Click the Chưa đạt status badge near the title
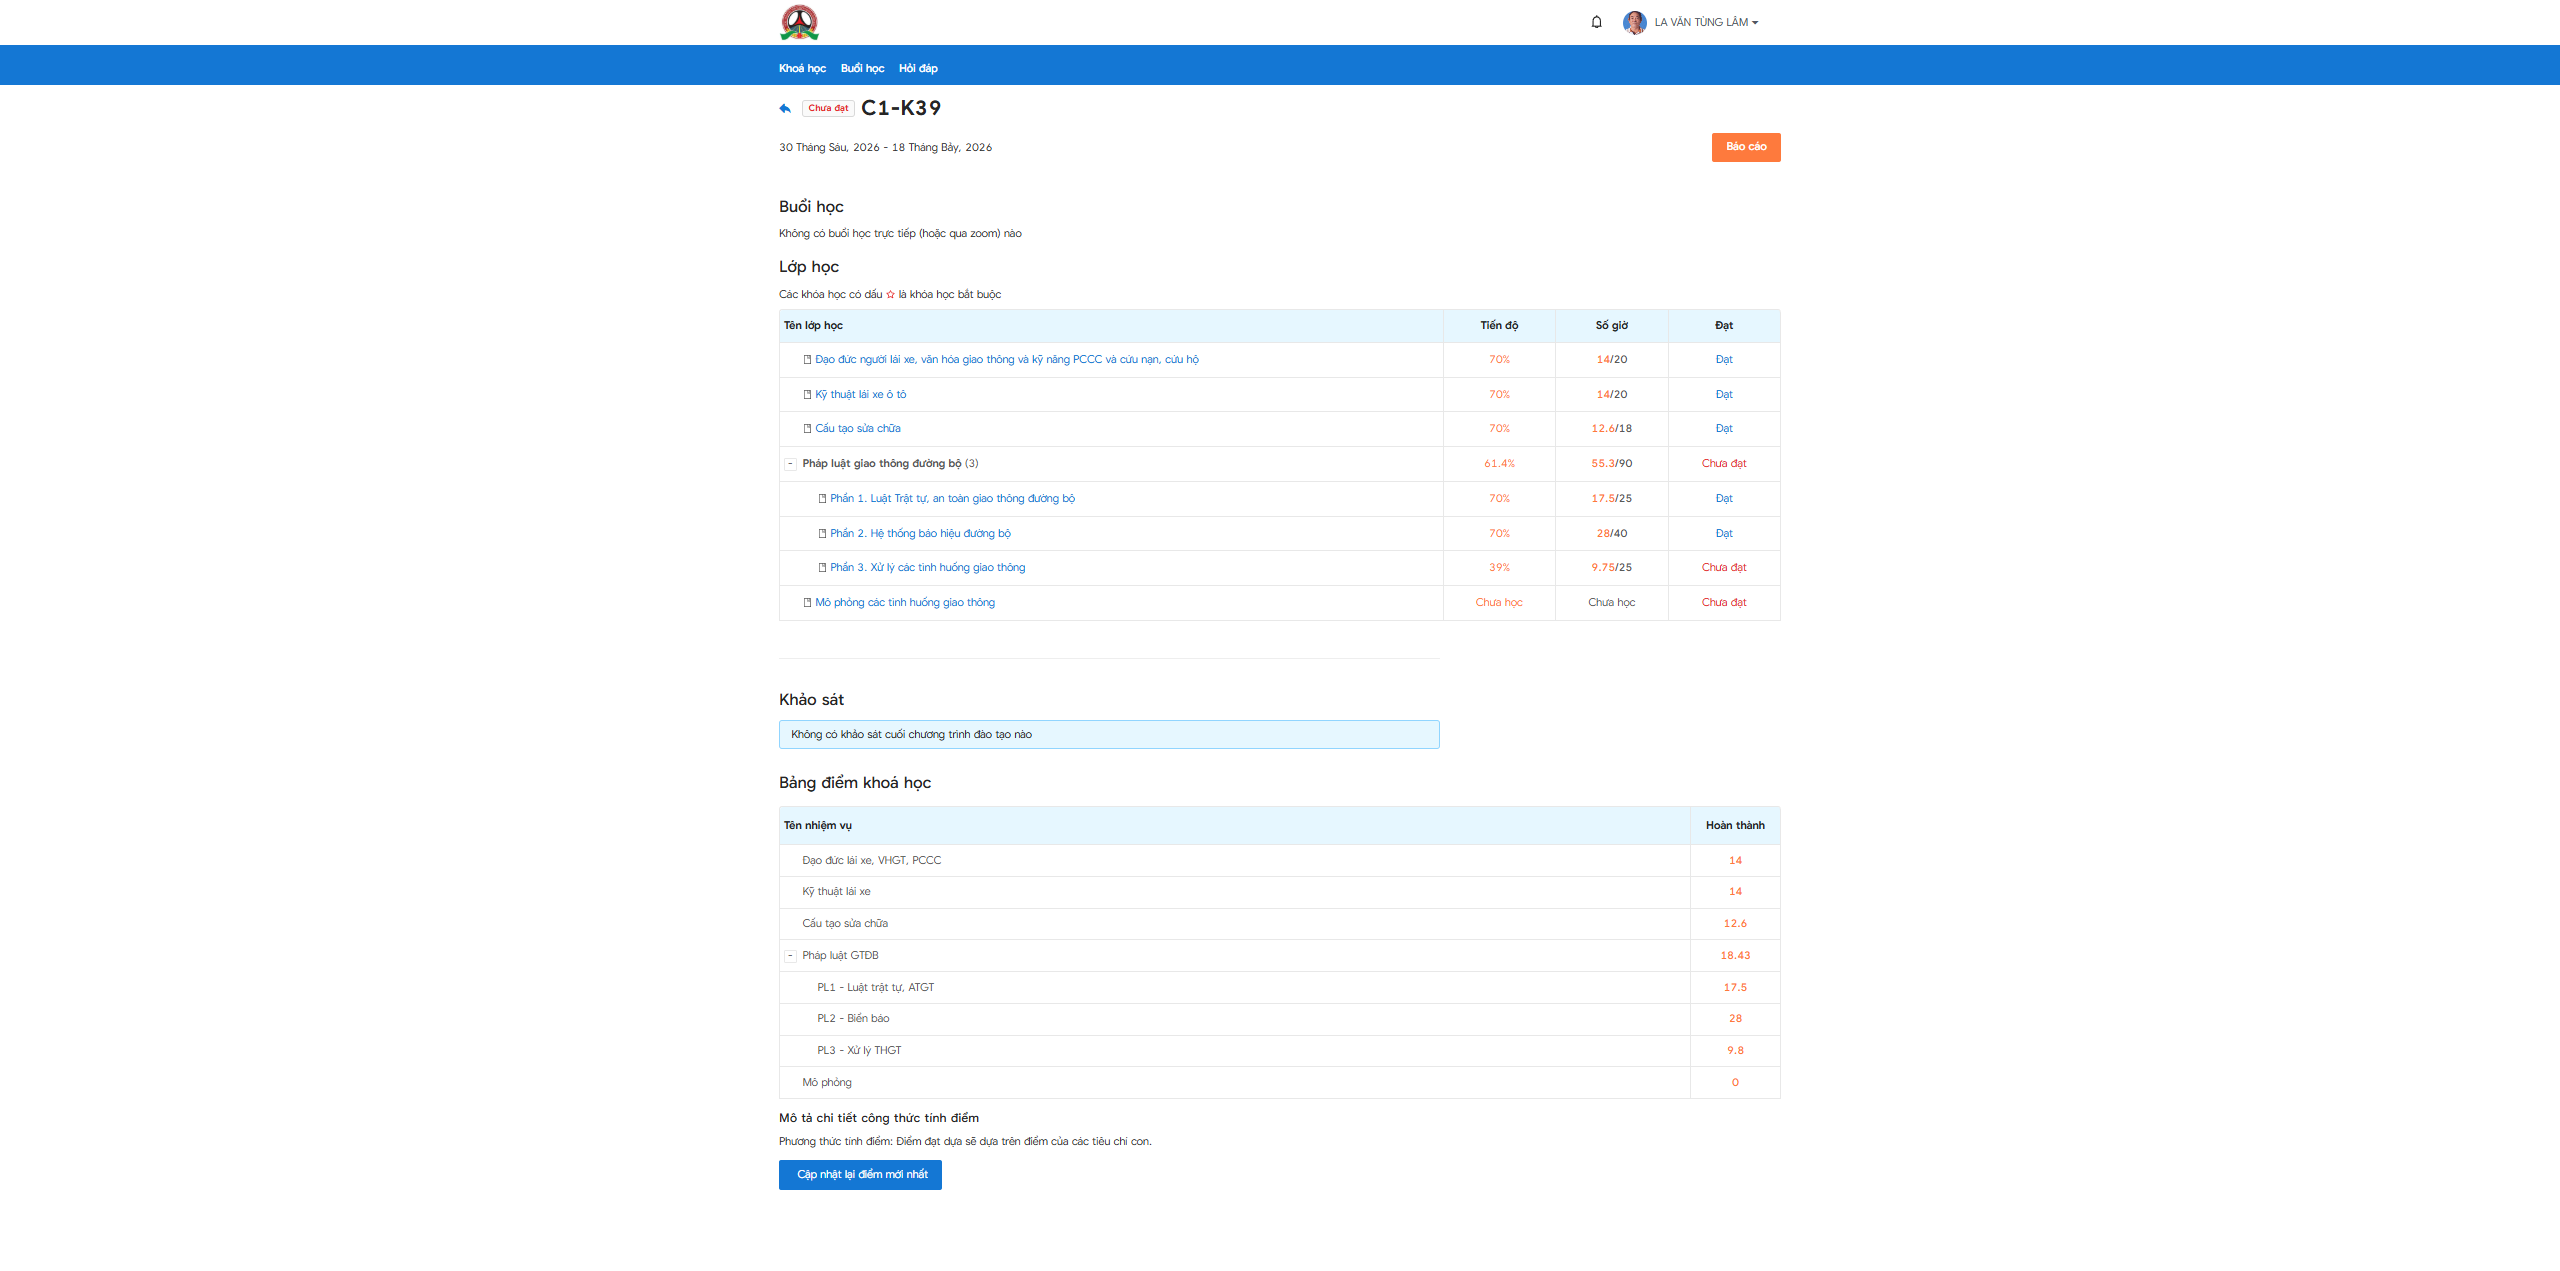2560x1271 pixels. 828,108
